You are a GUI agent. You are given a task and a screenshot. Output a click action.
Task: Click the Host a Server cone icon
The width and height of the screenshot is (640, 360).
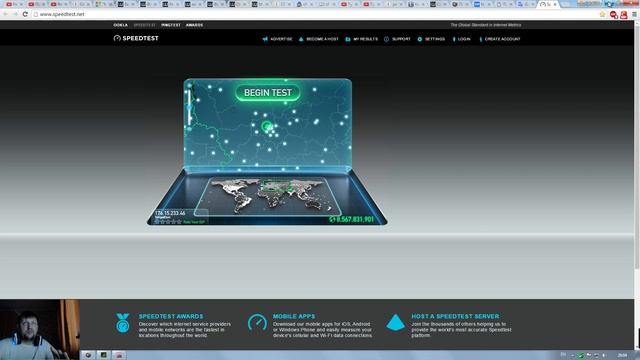coord(396,322)
